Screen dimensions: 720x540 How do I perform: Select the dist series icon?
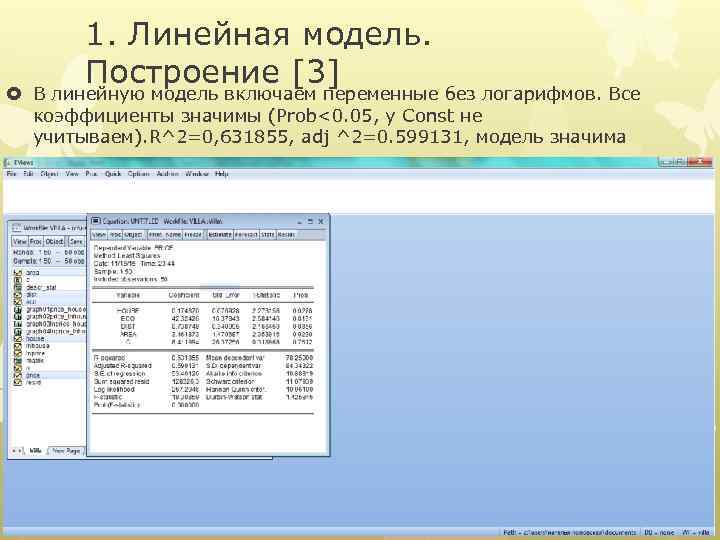pyautogui.click(x=18, y=295)
